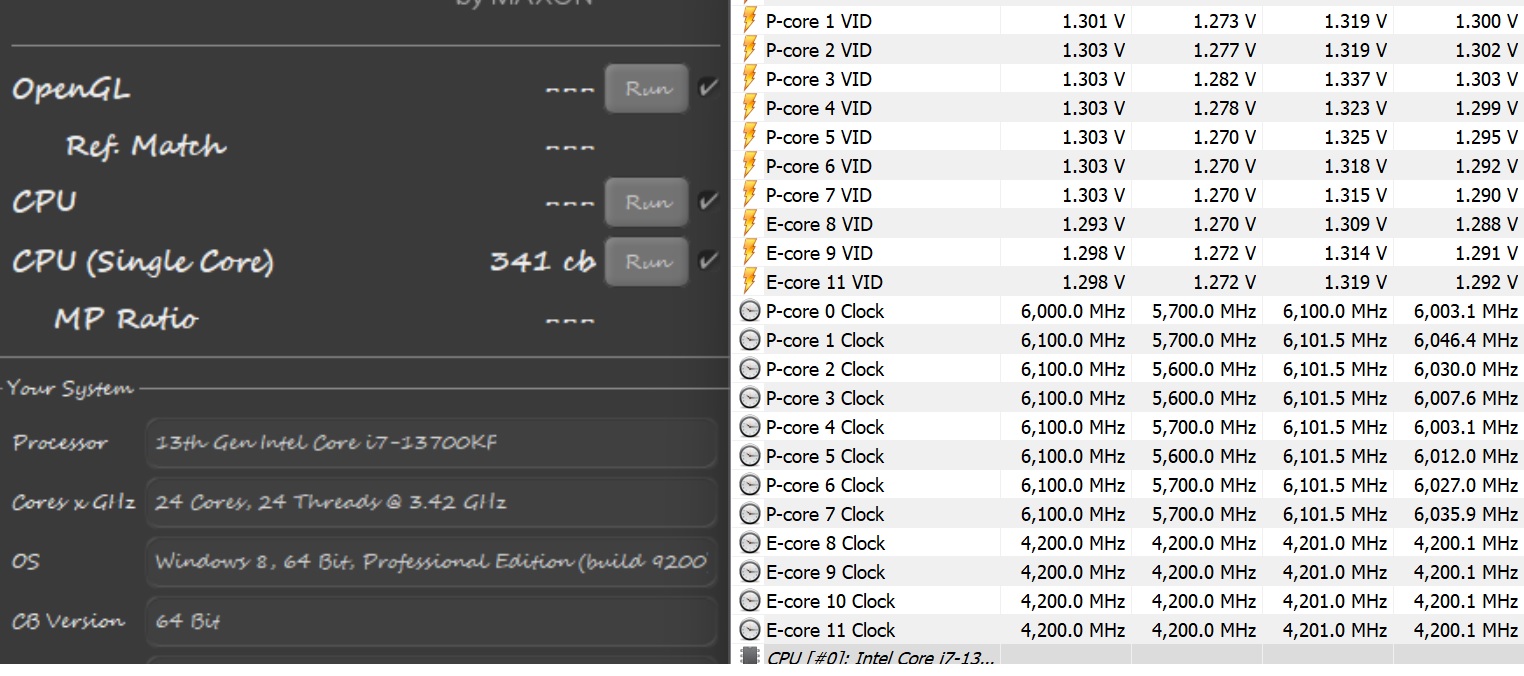Click the clock icon beside E-core 9 Clock

pos(750,572)
